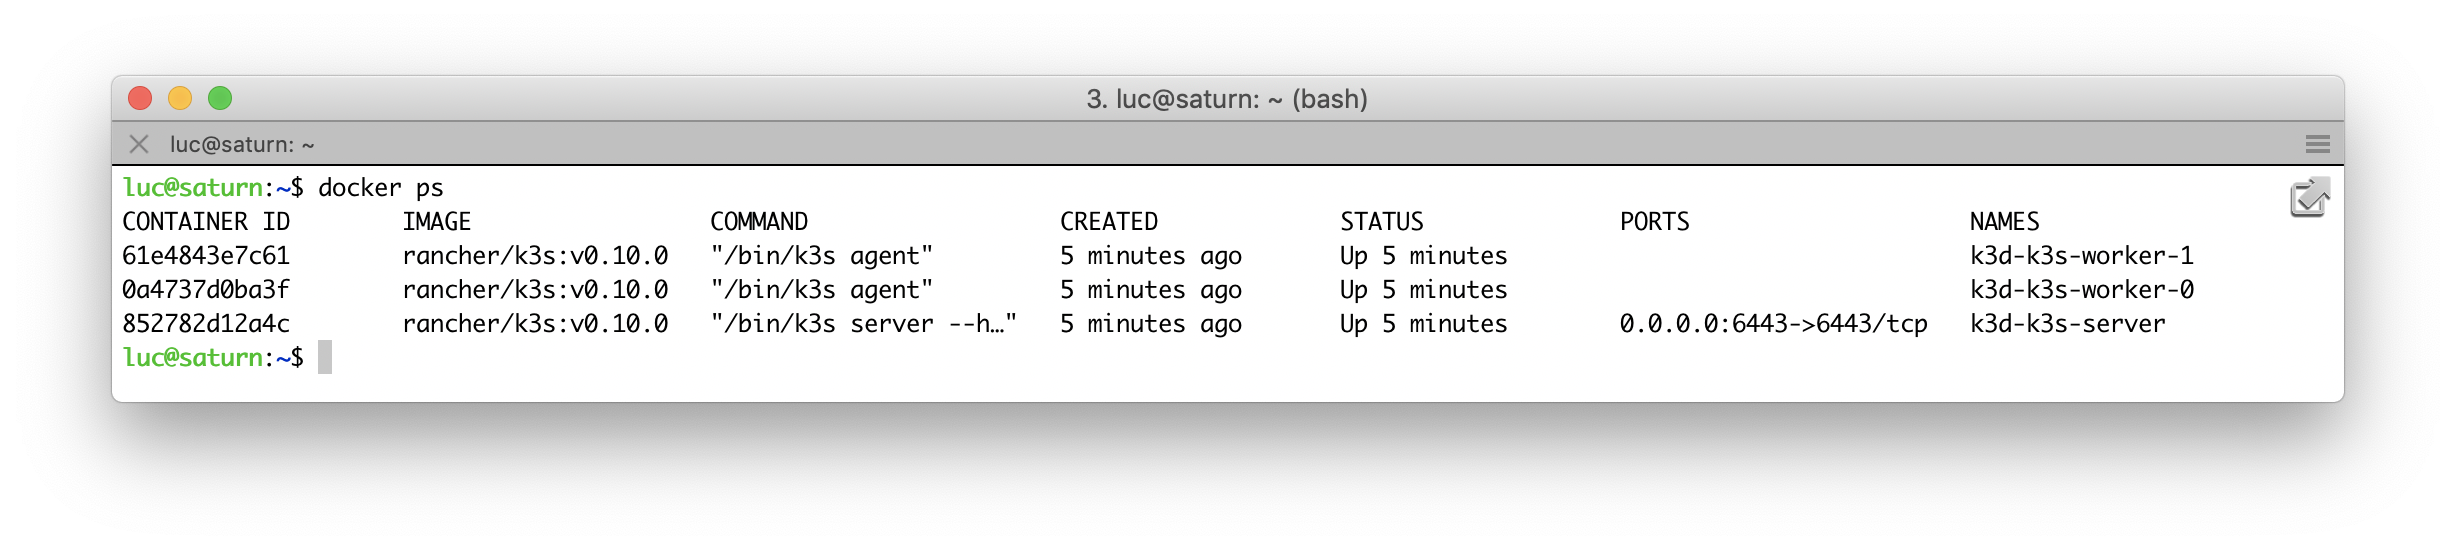Open the tab list hamburger menu
This screenshot has width=2456, height=550.
(x=2317, y=144)
